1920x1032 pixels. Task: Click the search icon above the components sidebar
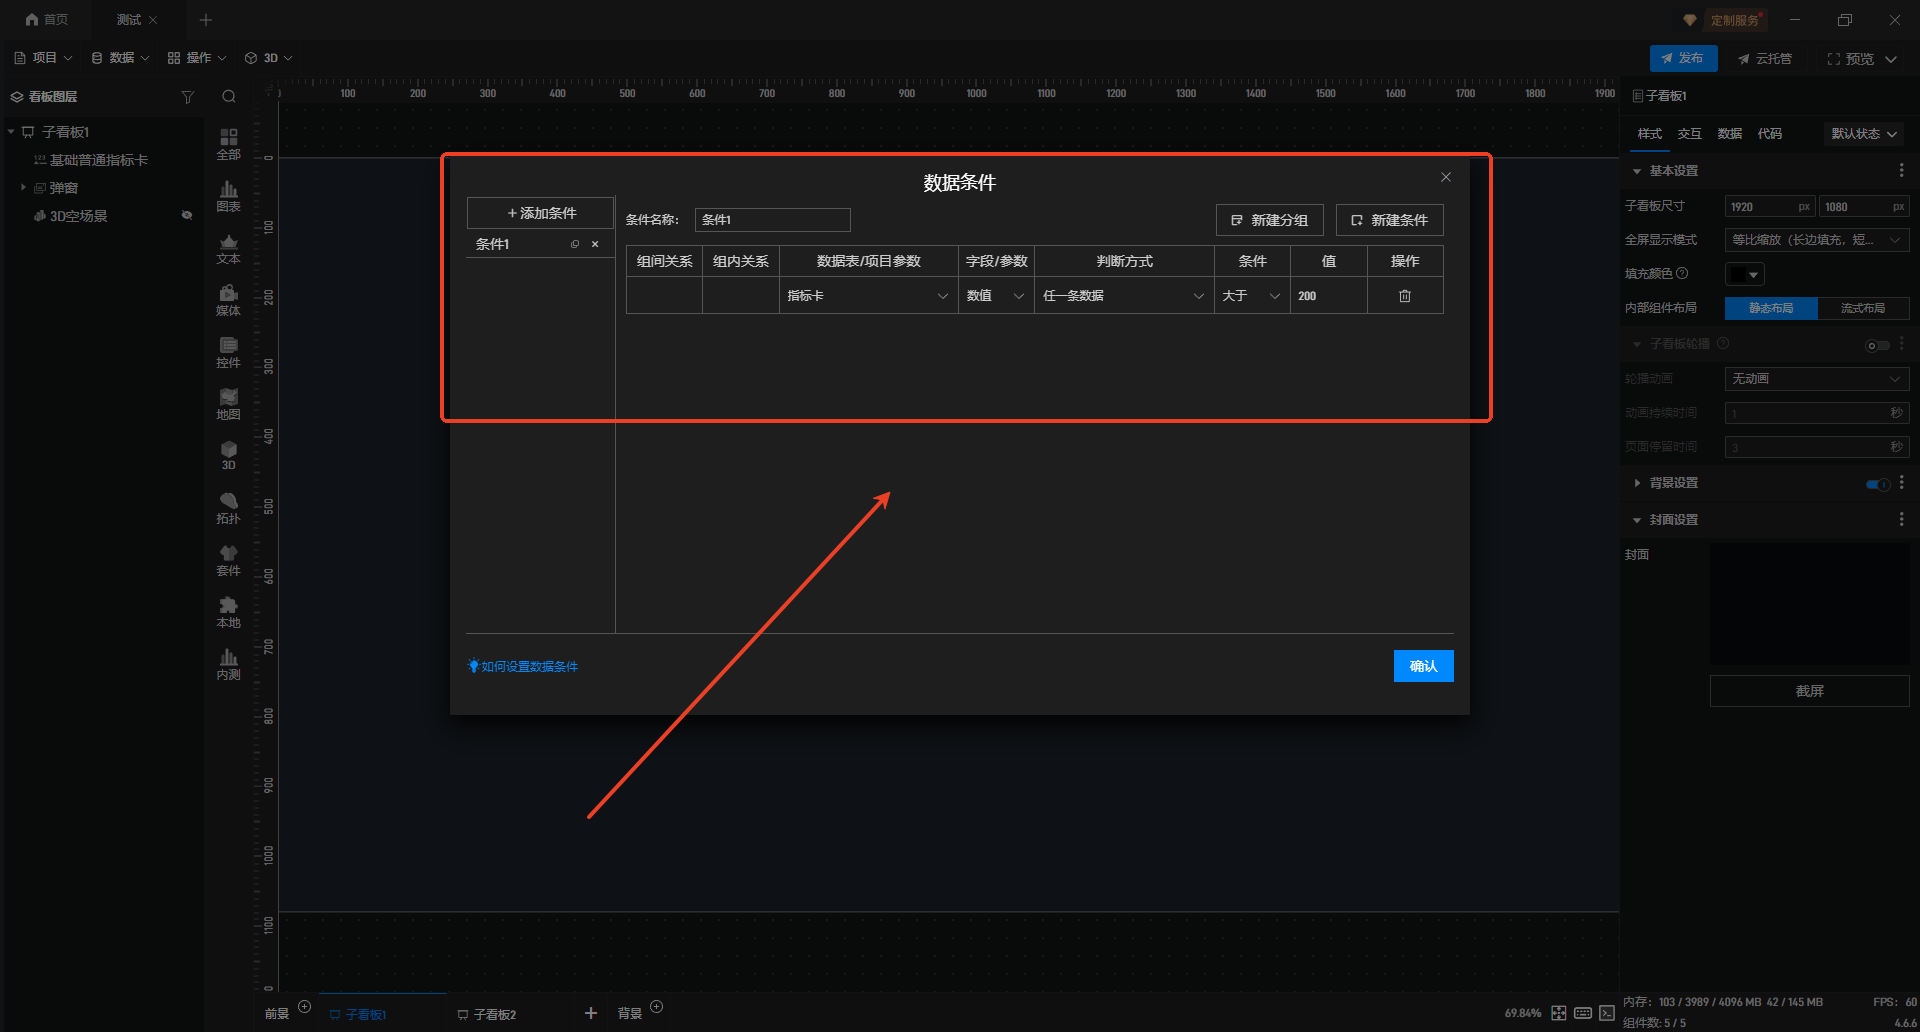(x=229, y=97)
